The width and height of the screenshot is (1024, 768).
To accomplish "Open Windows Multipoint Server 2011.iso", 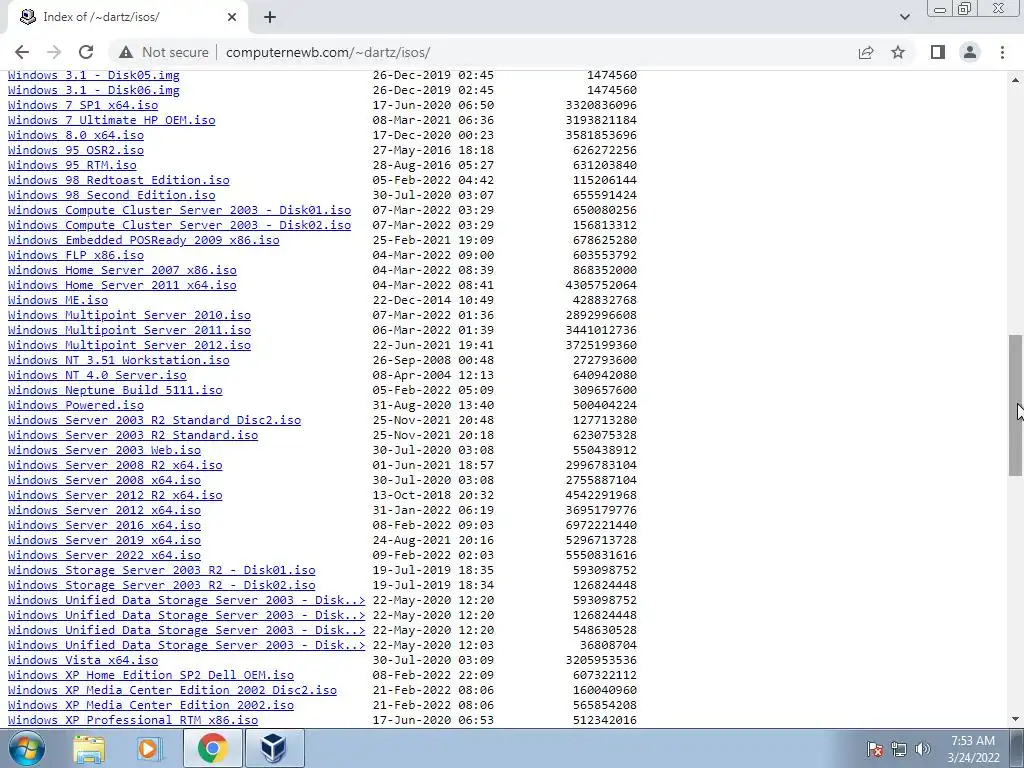I will (129, 330).
